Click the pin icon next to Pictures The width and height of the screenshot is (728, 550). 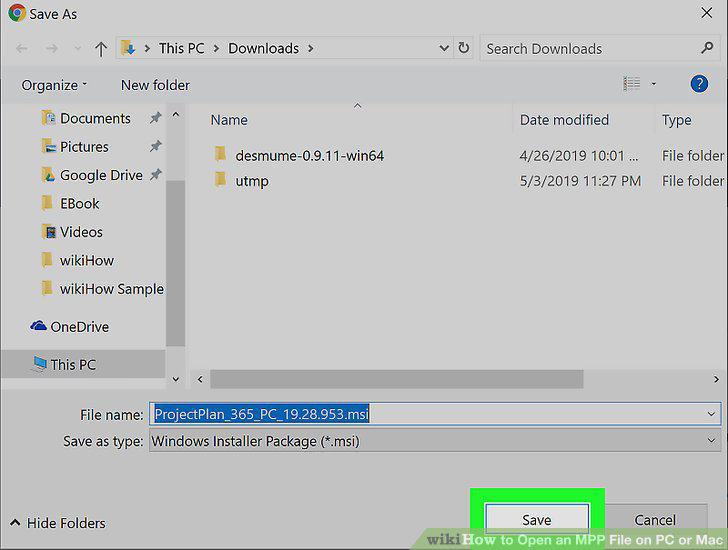tap(155, 147)
